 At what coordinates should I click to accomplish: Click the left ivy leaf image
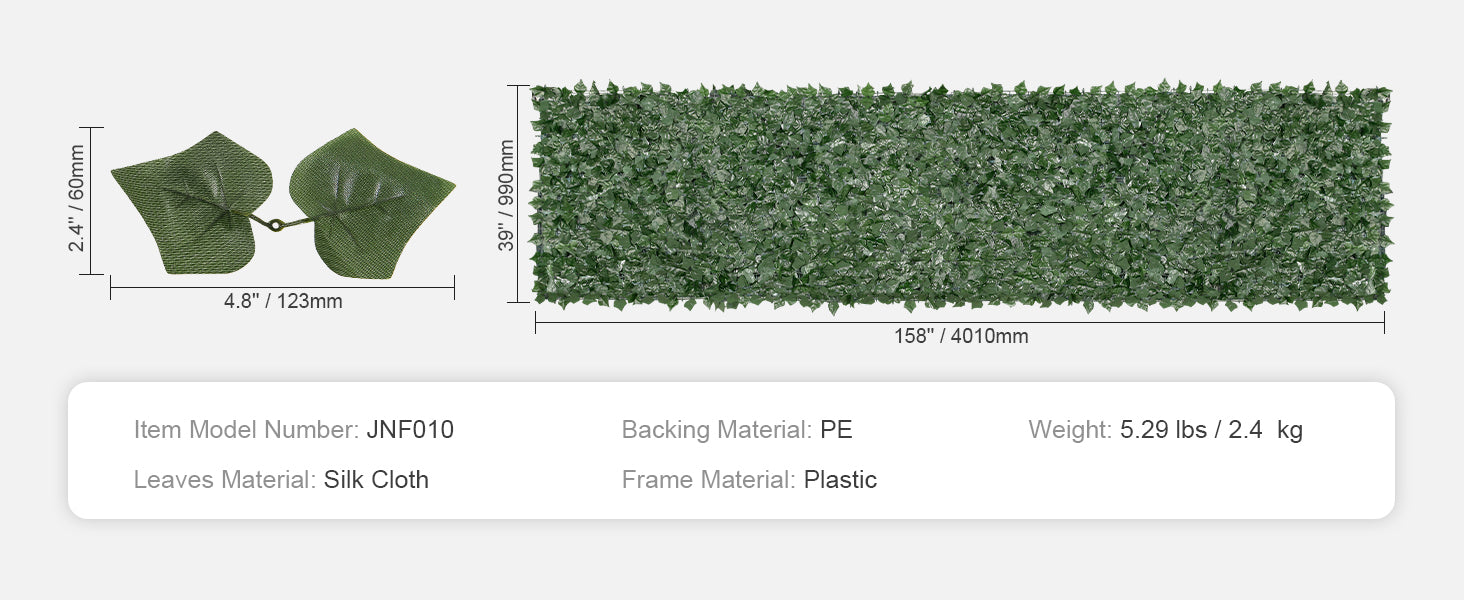point(188,200)
